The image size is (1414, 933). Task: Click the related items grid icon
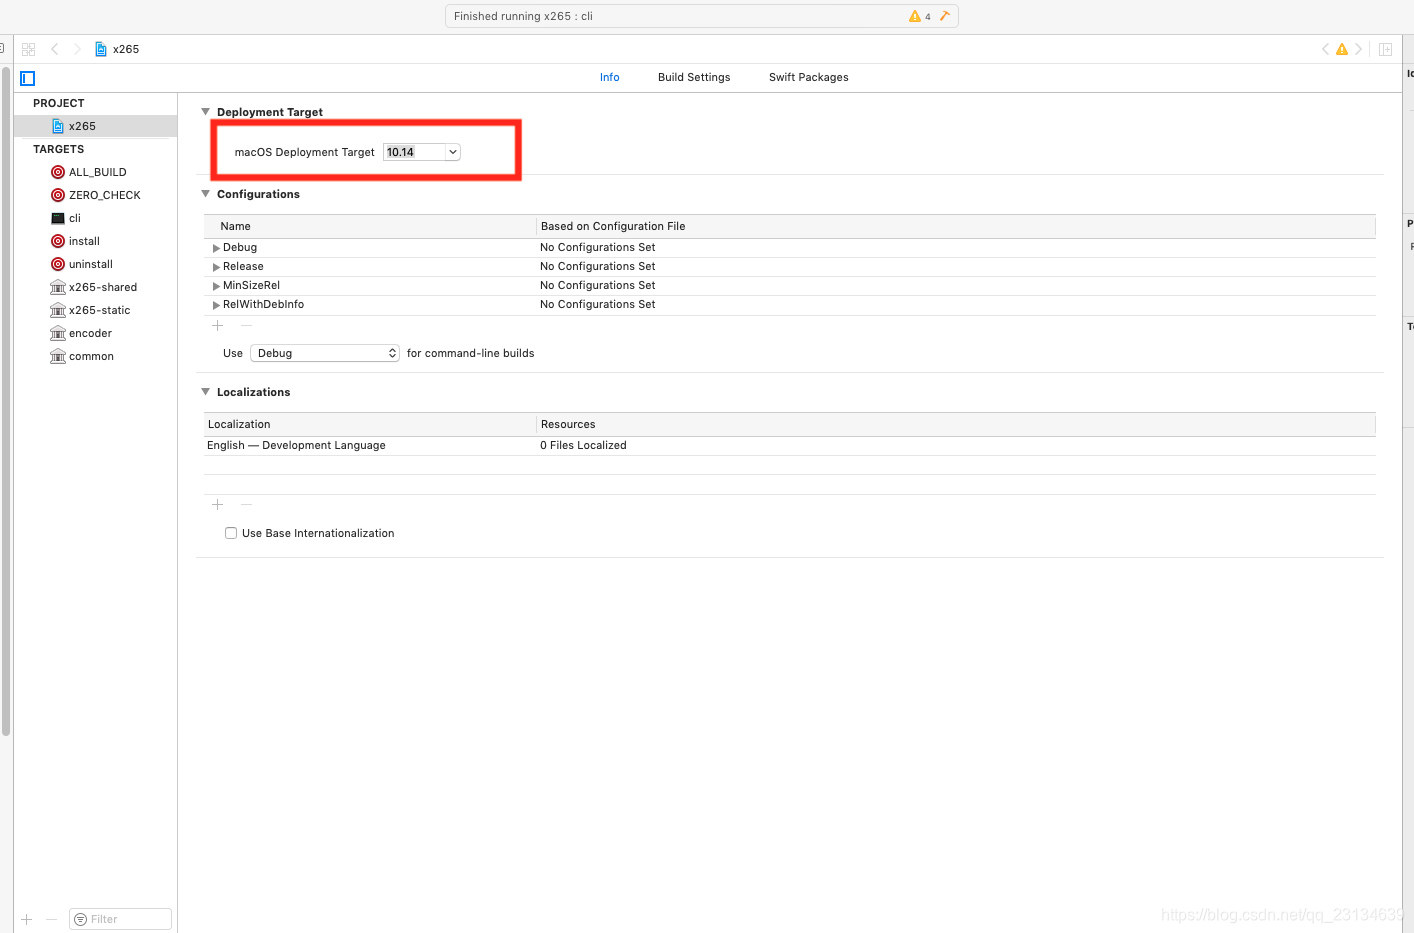tap(28, 49)
